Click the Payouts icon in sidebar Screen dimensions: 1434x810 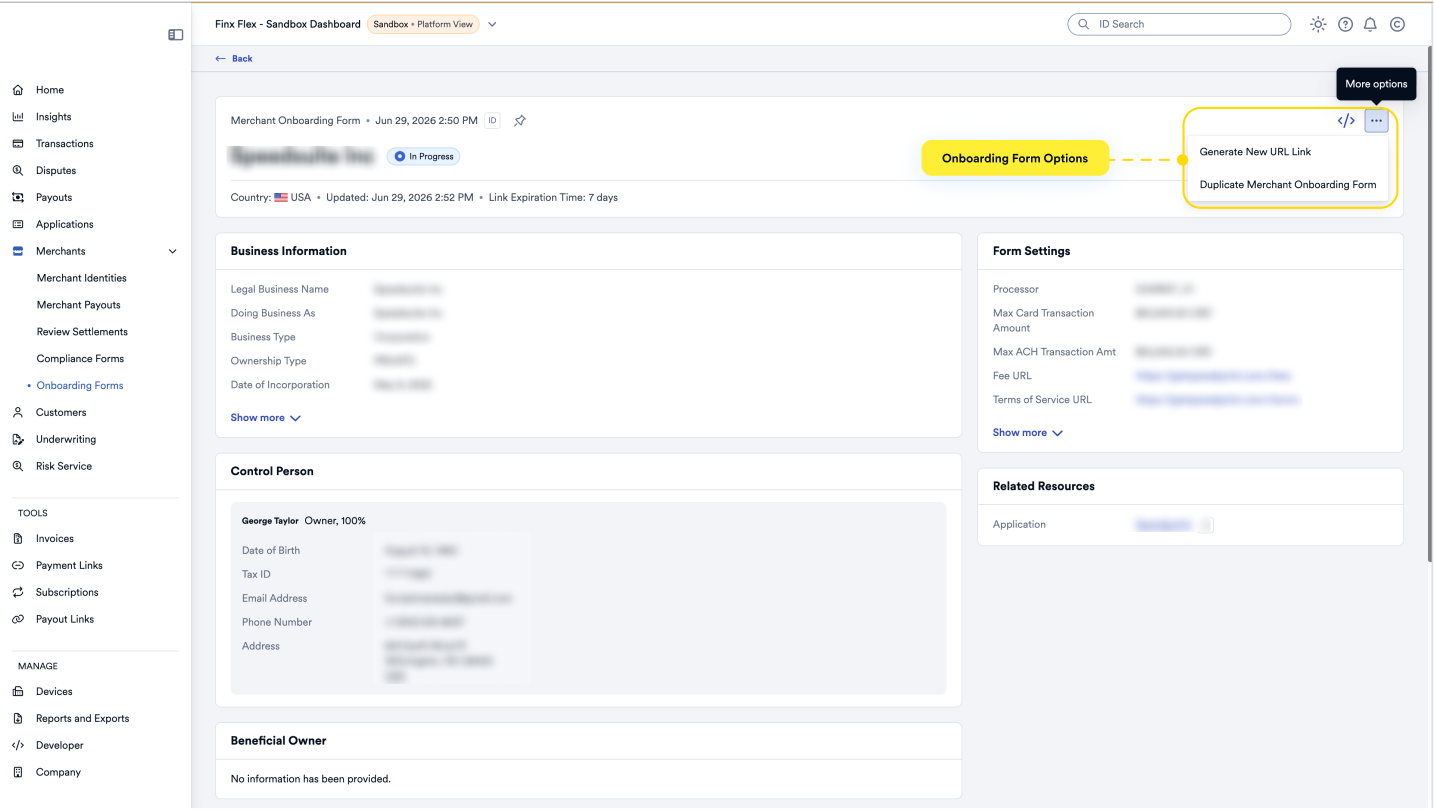click(18, 198)
